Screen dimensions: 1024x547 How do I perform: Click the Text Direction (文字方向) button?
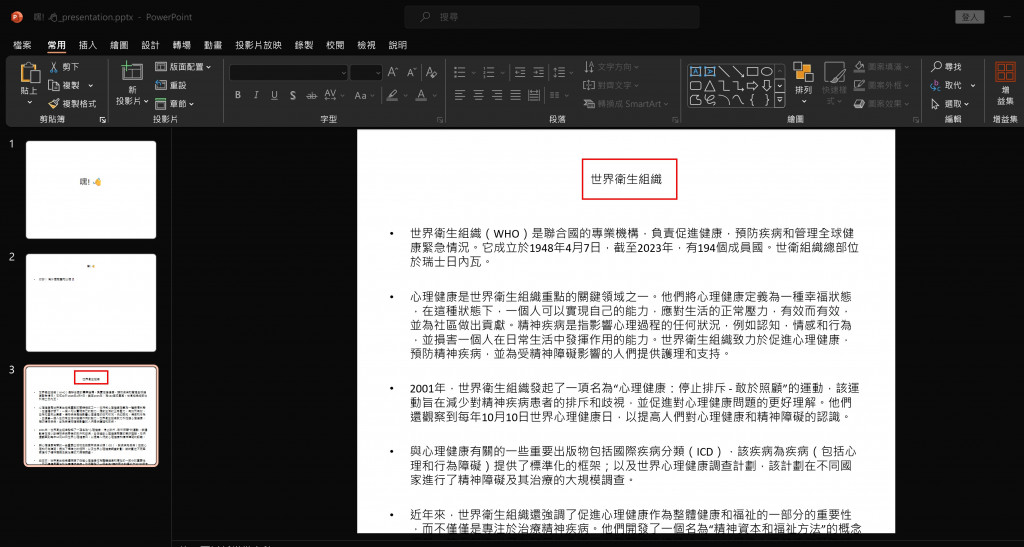(x=612, y=67)
